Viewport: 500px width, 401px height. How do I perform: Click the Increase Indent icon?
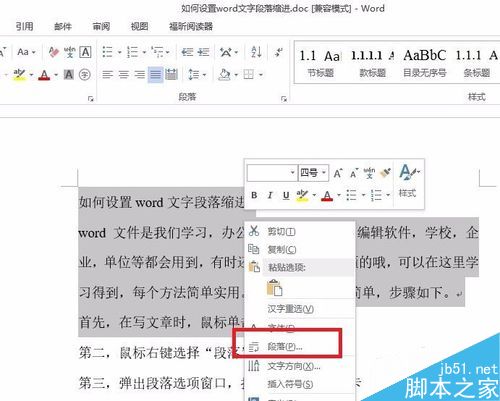pyautogui.click(x=203, y=52)
